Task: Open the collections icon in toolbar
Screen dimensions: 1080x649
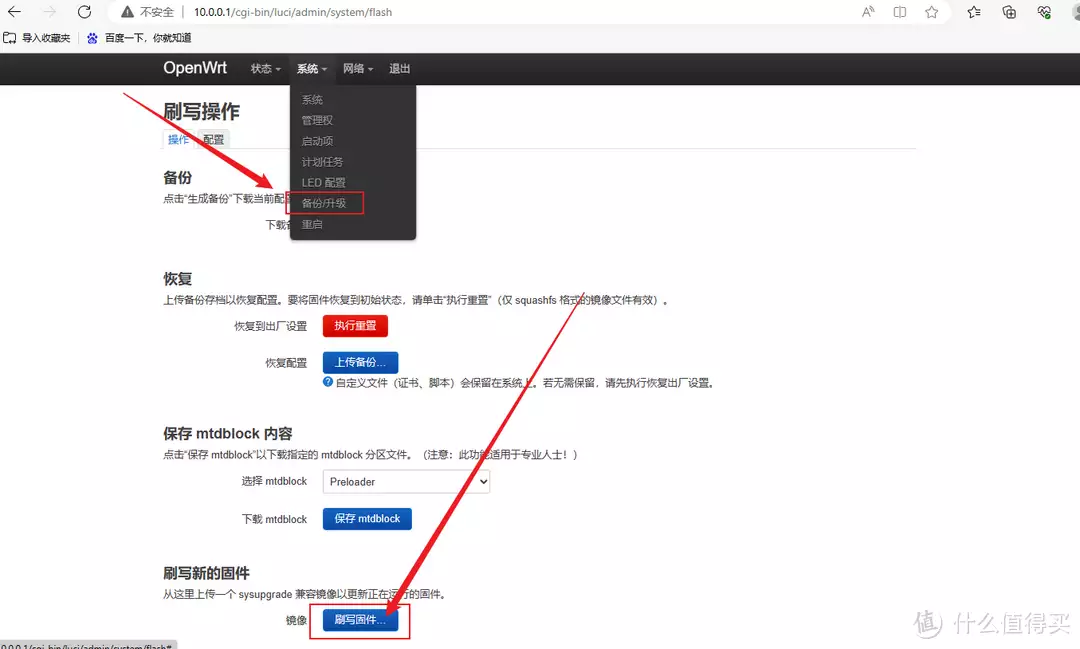Action: click(x=1009, y=12)
